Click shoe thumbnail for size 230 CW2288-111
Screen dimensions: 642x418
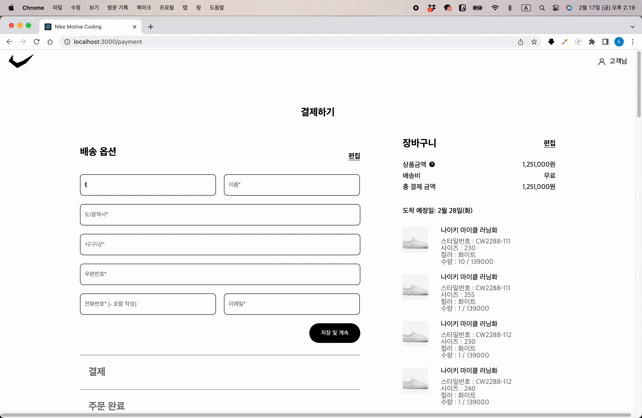tap(415, 240)
